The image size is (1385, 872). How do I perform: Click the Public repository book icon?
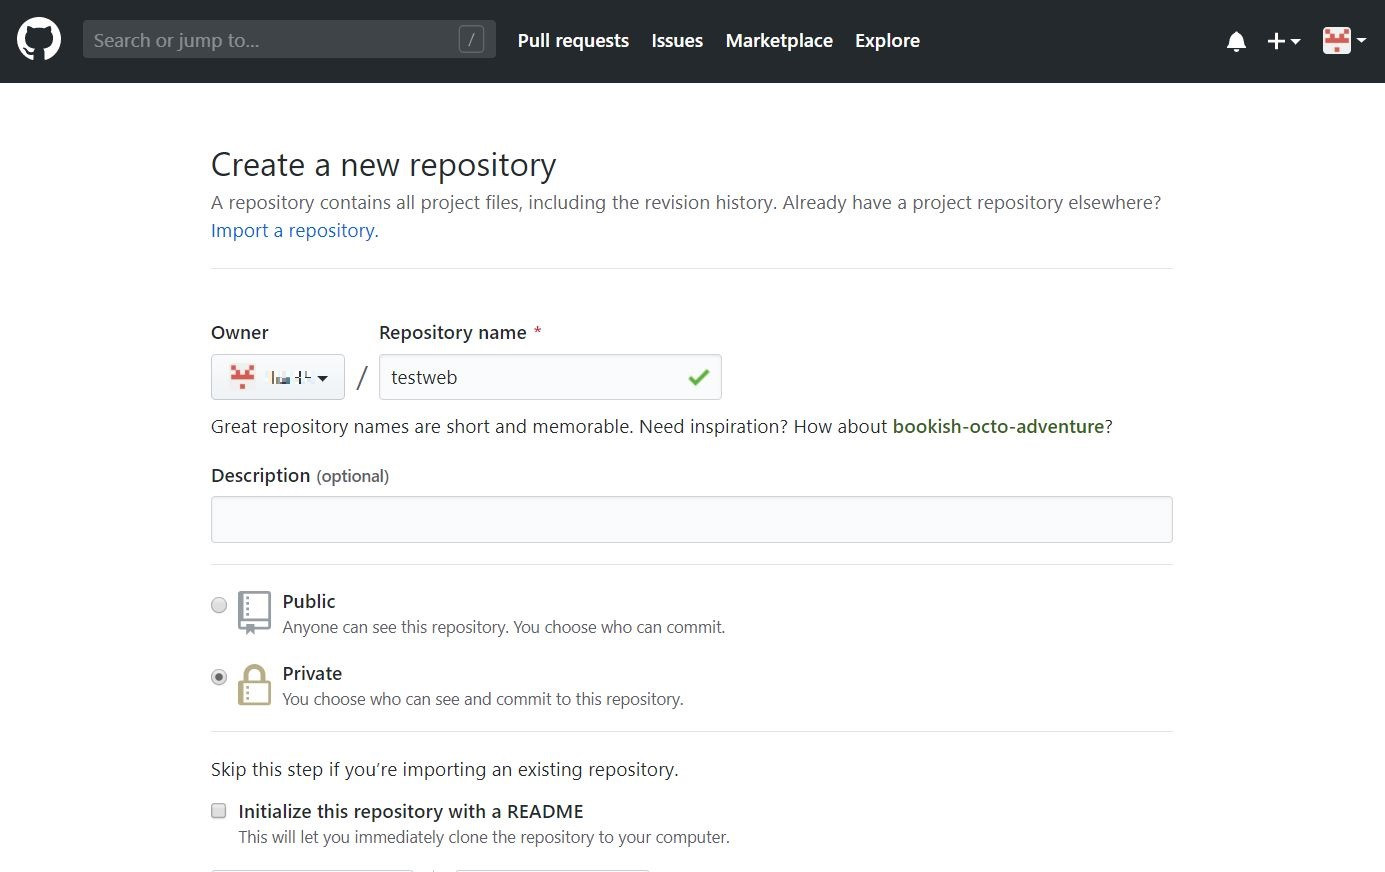[254, 612]
